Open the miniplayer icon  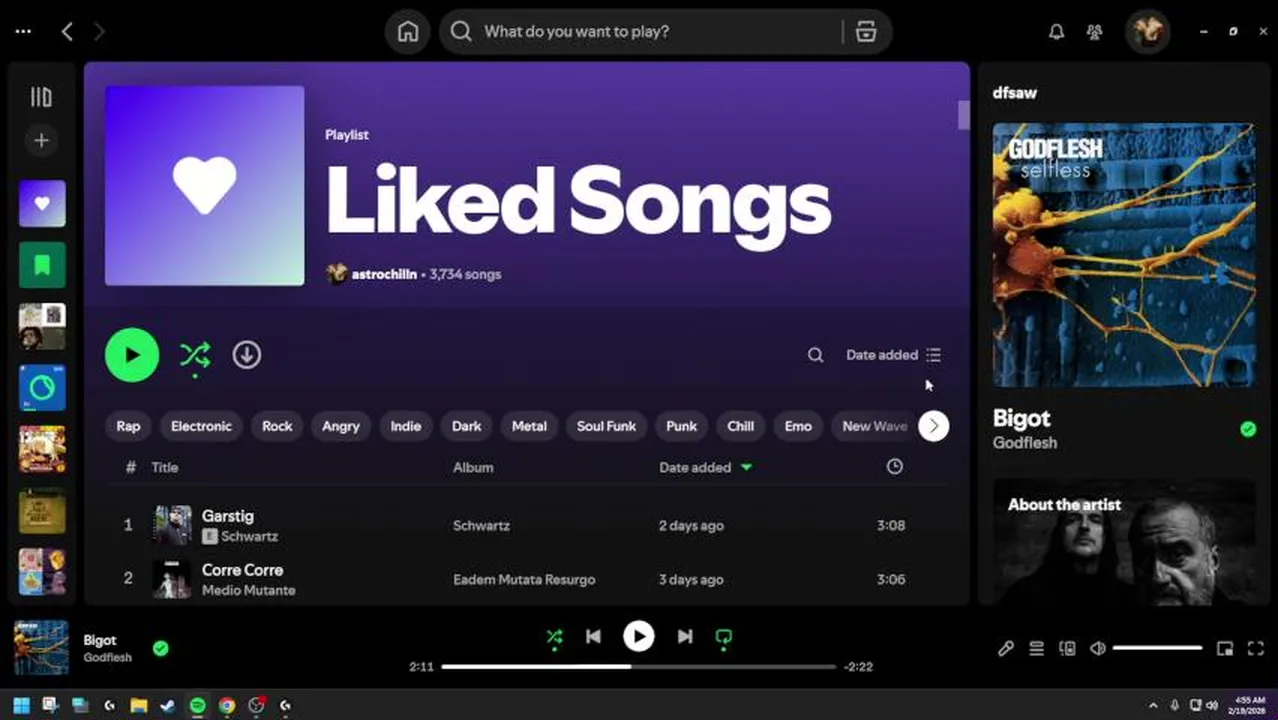click(x=1225, y=648)
